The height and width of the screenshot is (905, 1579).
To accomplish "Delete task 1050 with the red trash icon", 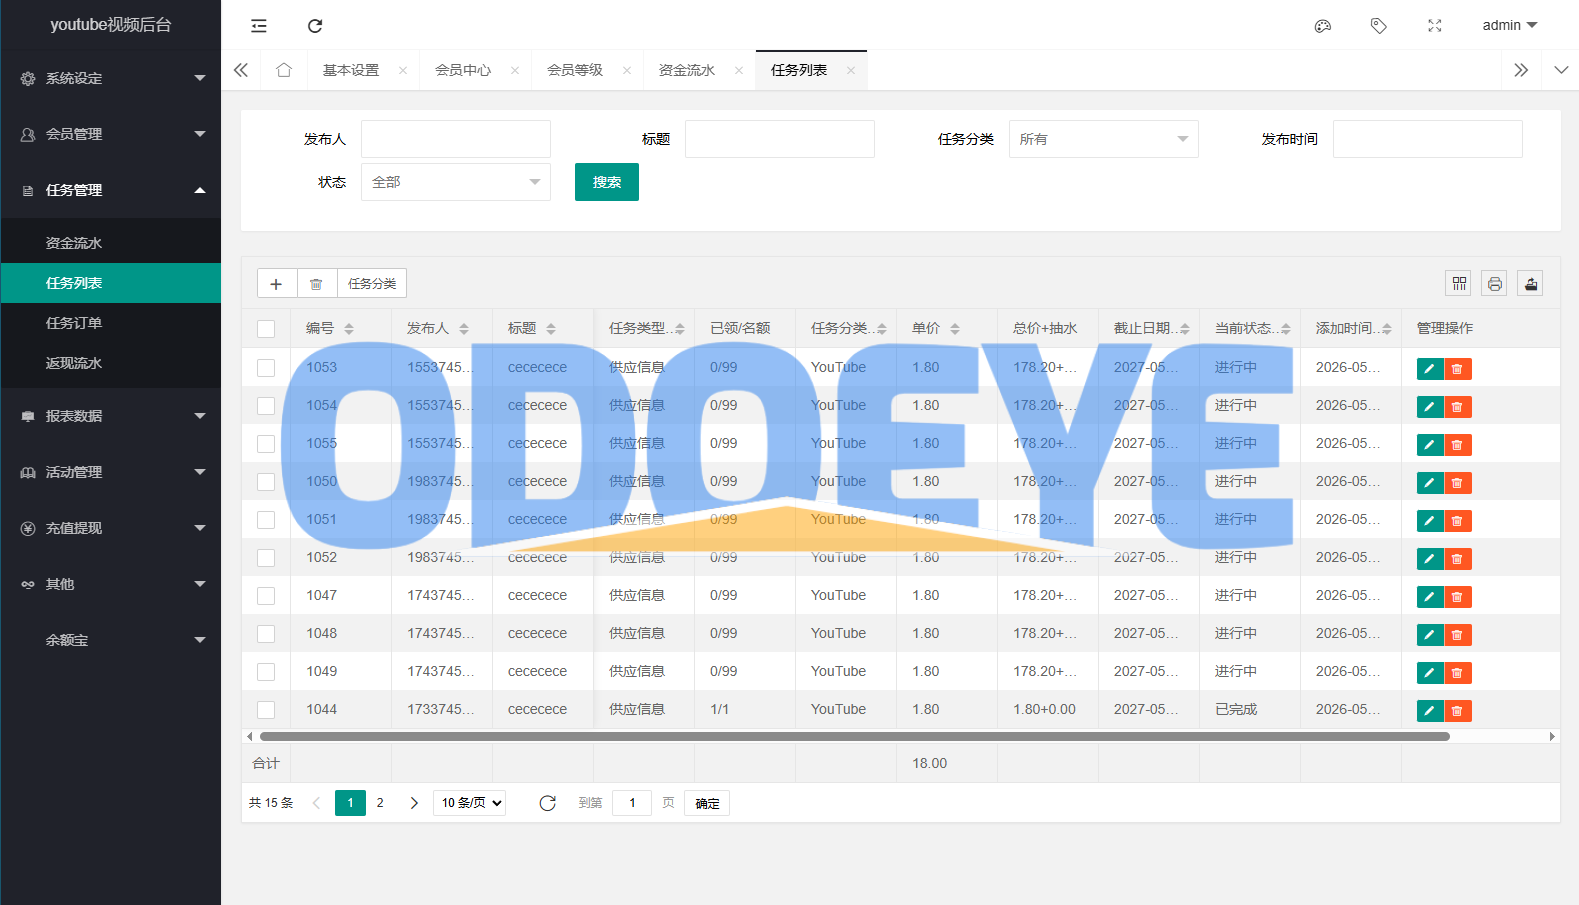I will click(1458, 483).
